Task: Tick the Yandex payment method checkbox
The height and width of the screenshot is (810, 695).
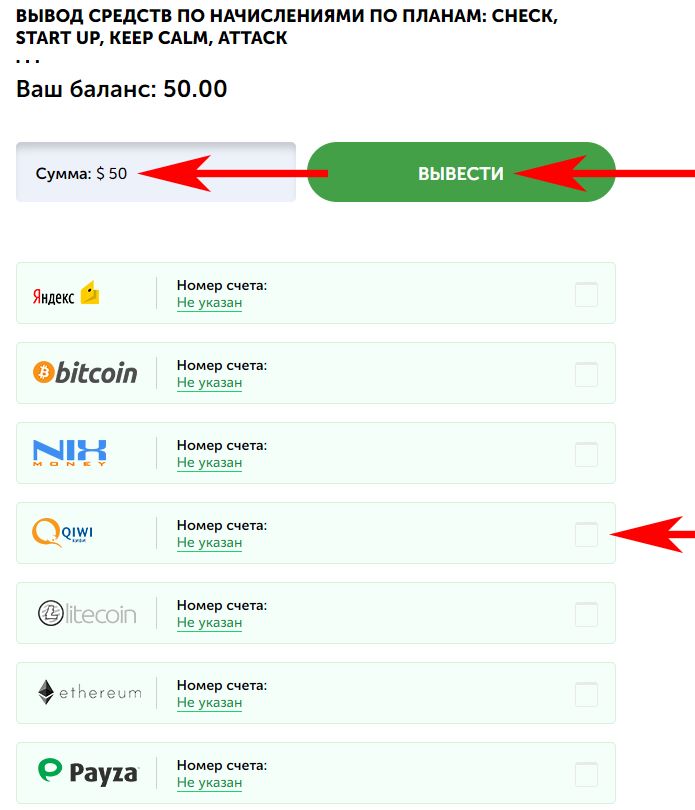Action: coord(586,294)
